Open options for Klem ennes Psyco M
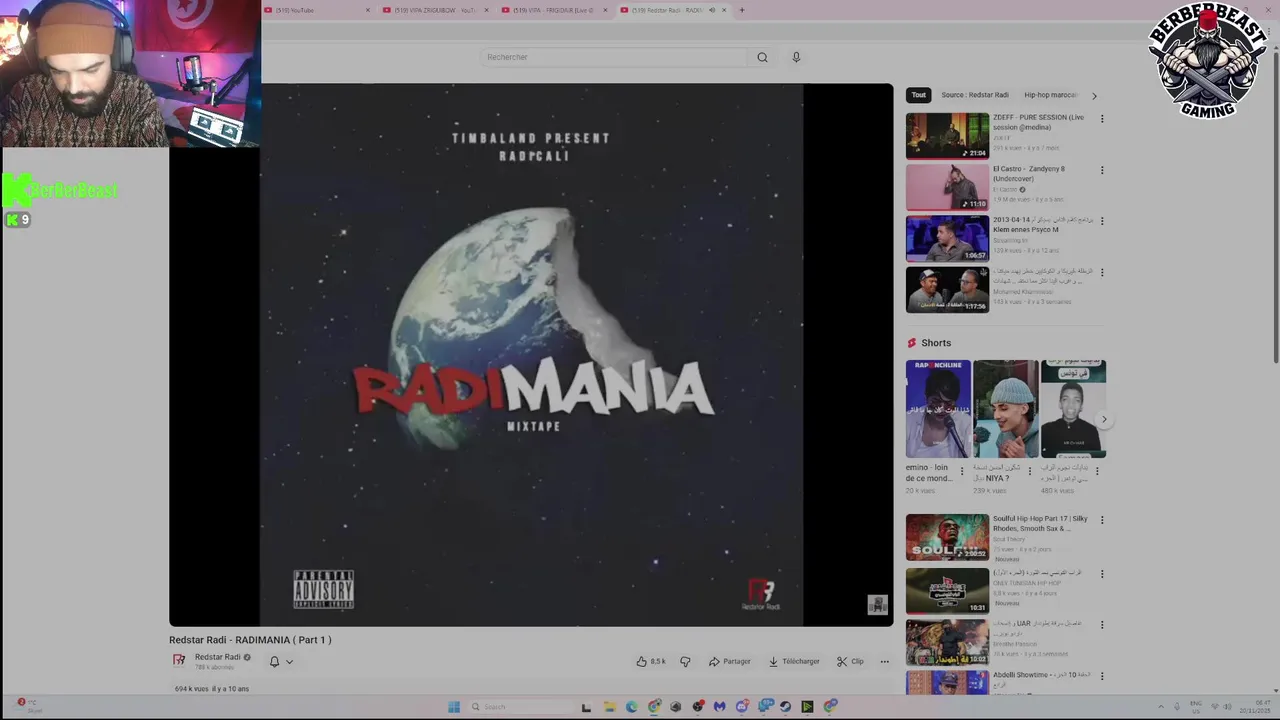Screen dimensions: 1280x720 click(x=1102, y=220)
